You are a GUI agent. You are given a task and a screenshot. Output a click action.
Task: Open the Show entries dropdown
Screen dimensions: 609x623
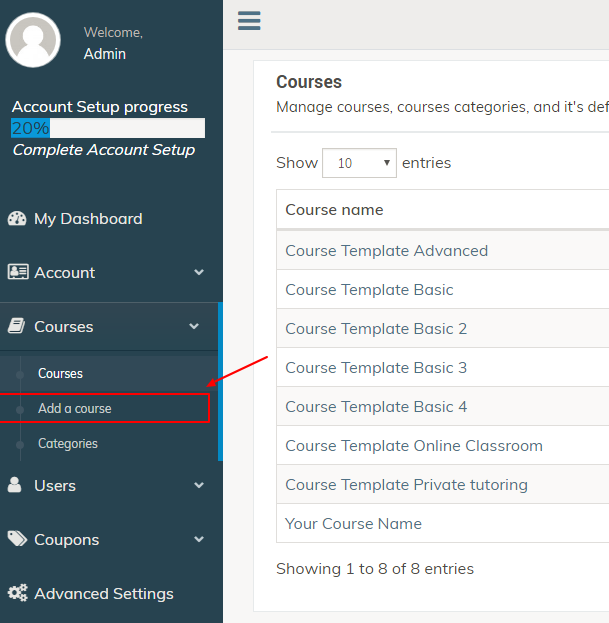(x=359, y=163)
